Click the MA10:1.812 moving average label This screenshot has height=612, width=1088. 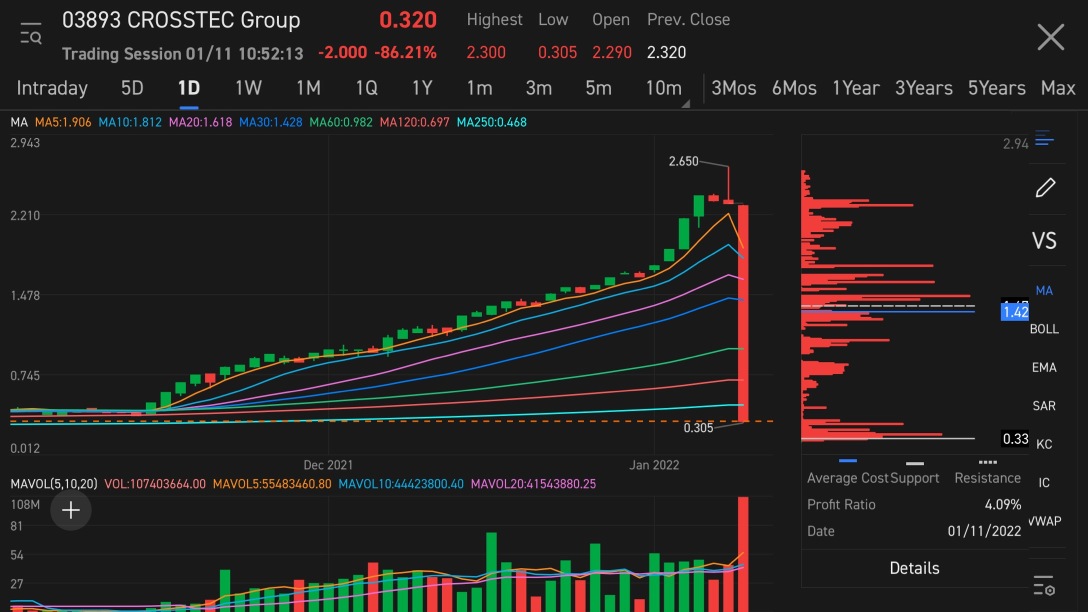click(130, 122)
